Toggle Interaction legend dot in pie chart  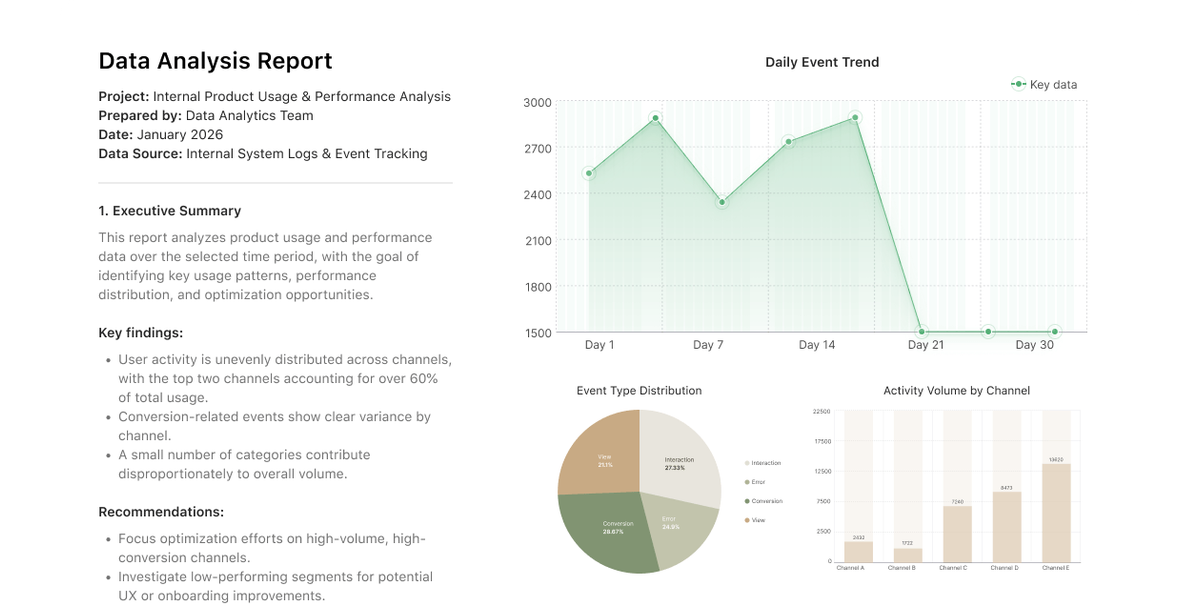coord(747,463)
